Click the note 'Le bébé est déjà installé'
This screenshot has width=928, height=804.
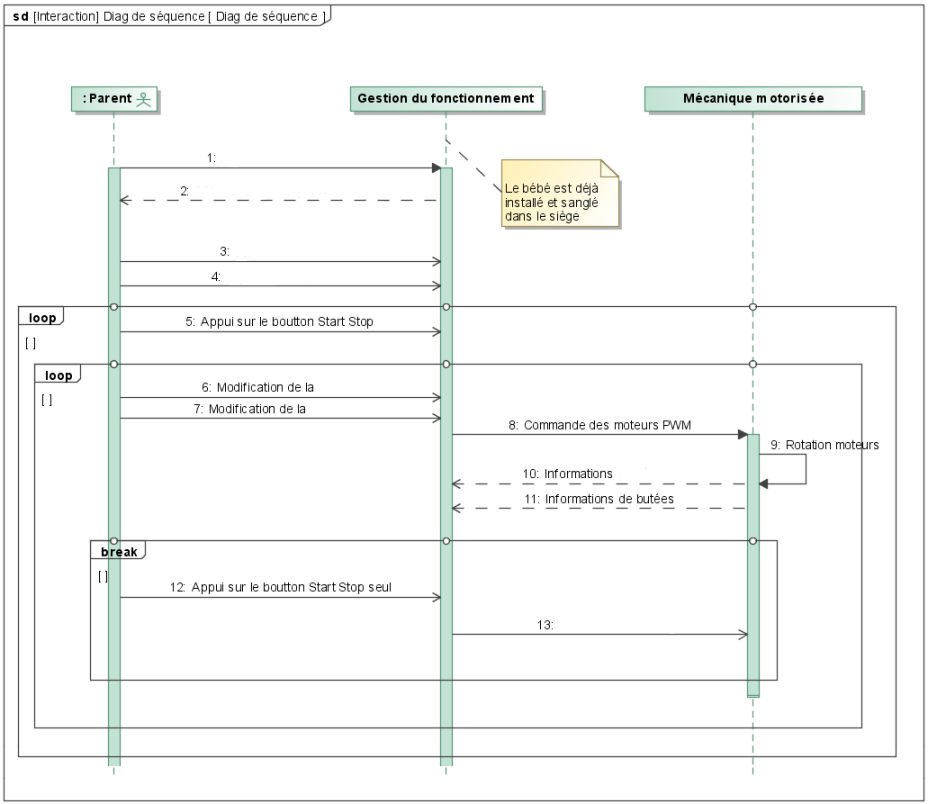(x=559, y=193)
